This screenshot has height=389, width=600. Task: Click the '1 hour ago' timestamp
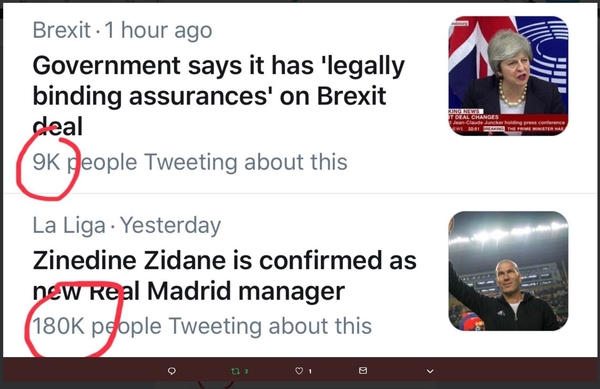pyautogui.click(x=158, y=30)
